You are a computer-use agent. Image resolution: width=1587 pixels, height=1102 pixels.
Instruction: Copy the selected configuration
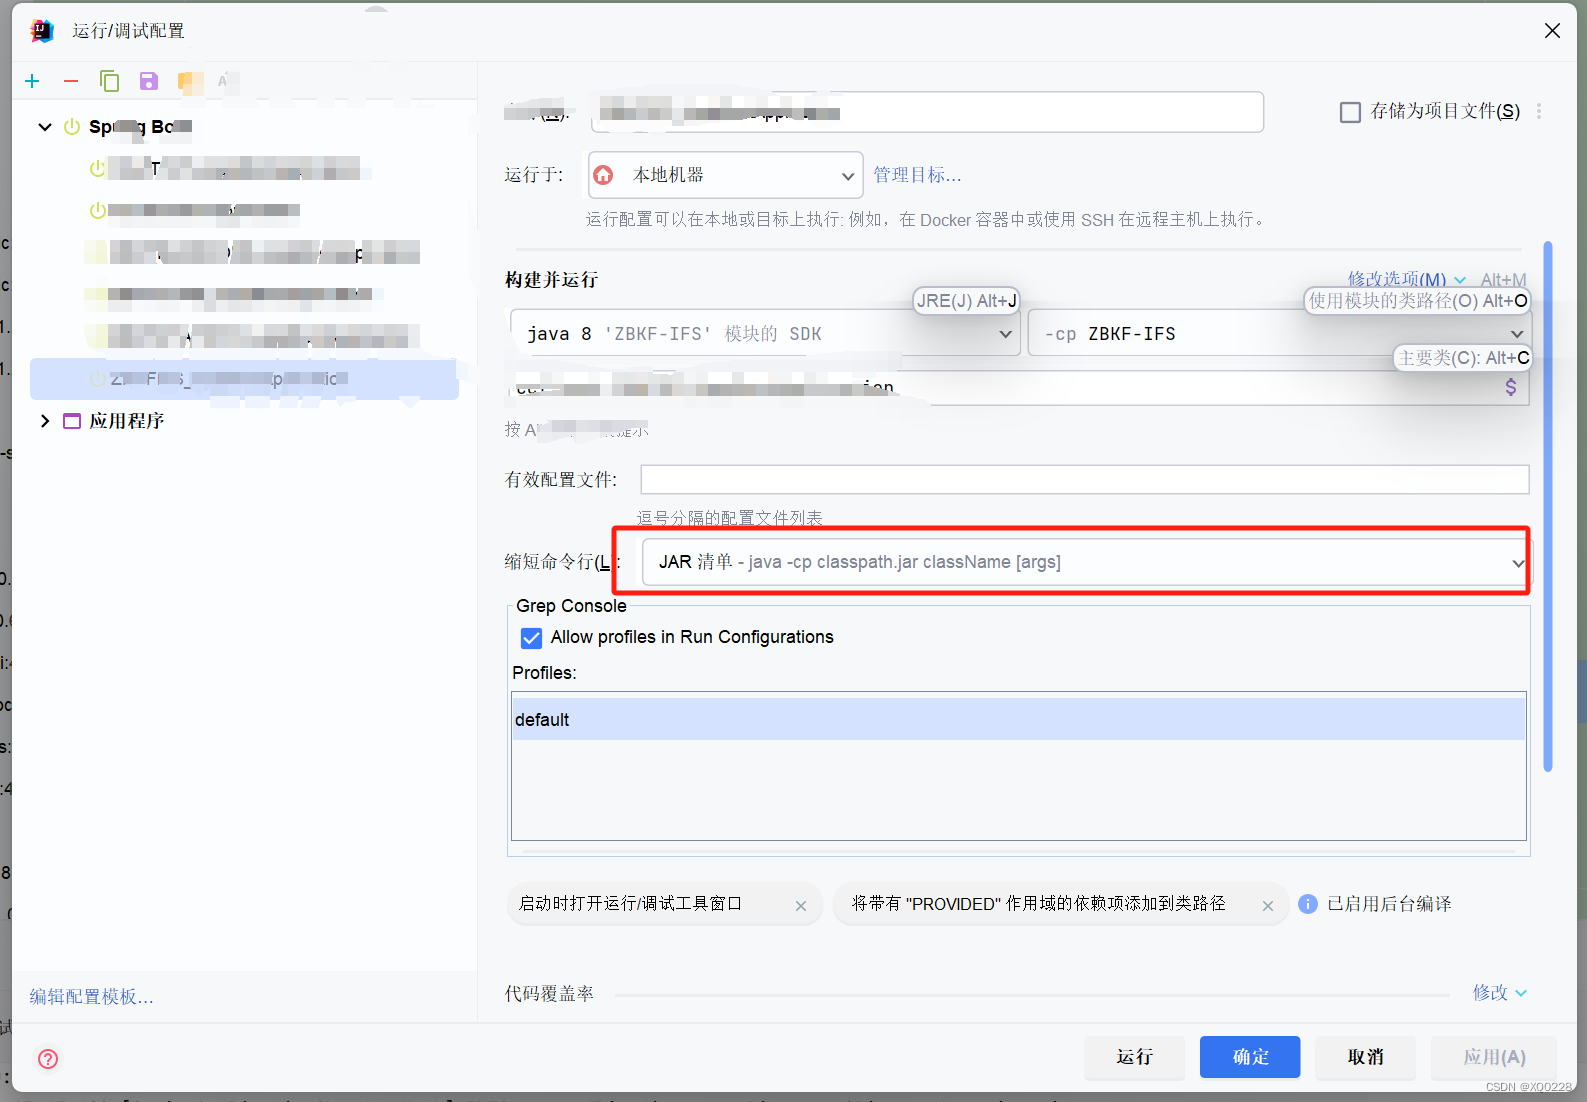click(110, 81)
